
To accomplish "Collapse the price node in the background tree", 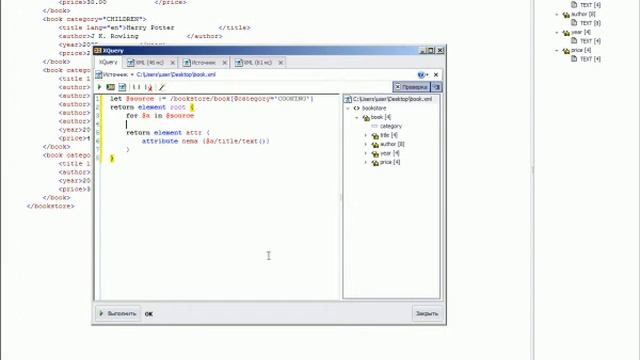I will [x=557, y=50].
